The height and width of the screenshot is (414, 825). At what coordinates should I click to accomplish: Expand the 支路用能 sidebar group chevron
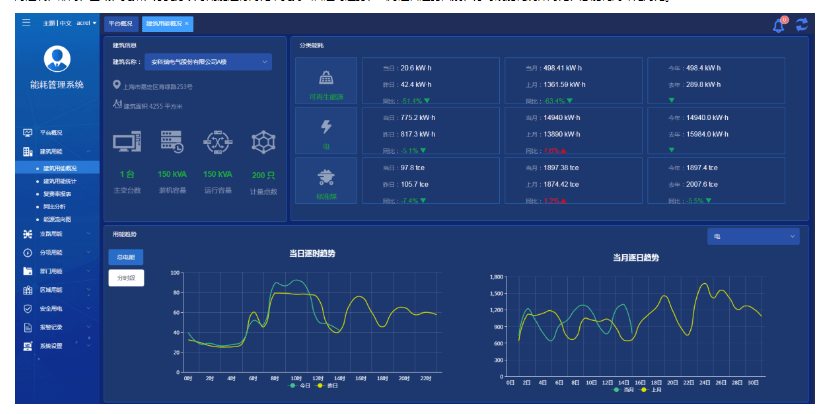(x=88, y=234)
